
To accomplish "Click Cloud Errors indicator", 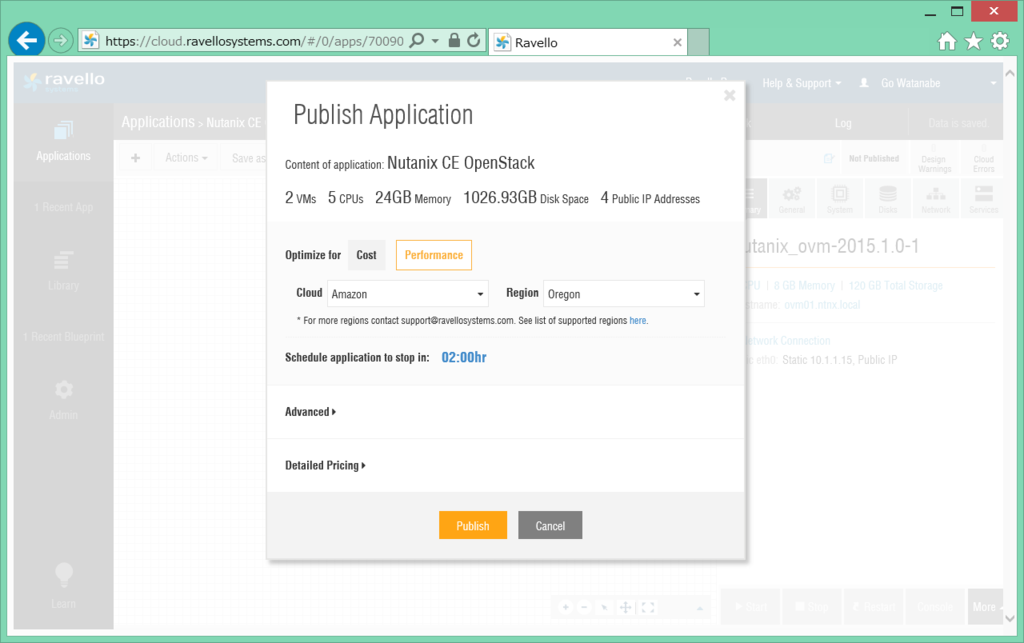I will [x=984, y=159].
